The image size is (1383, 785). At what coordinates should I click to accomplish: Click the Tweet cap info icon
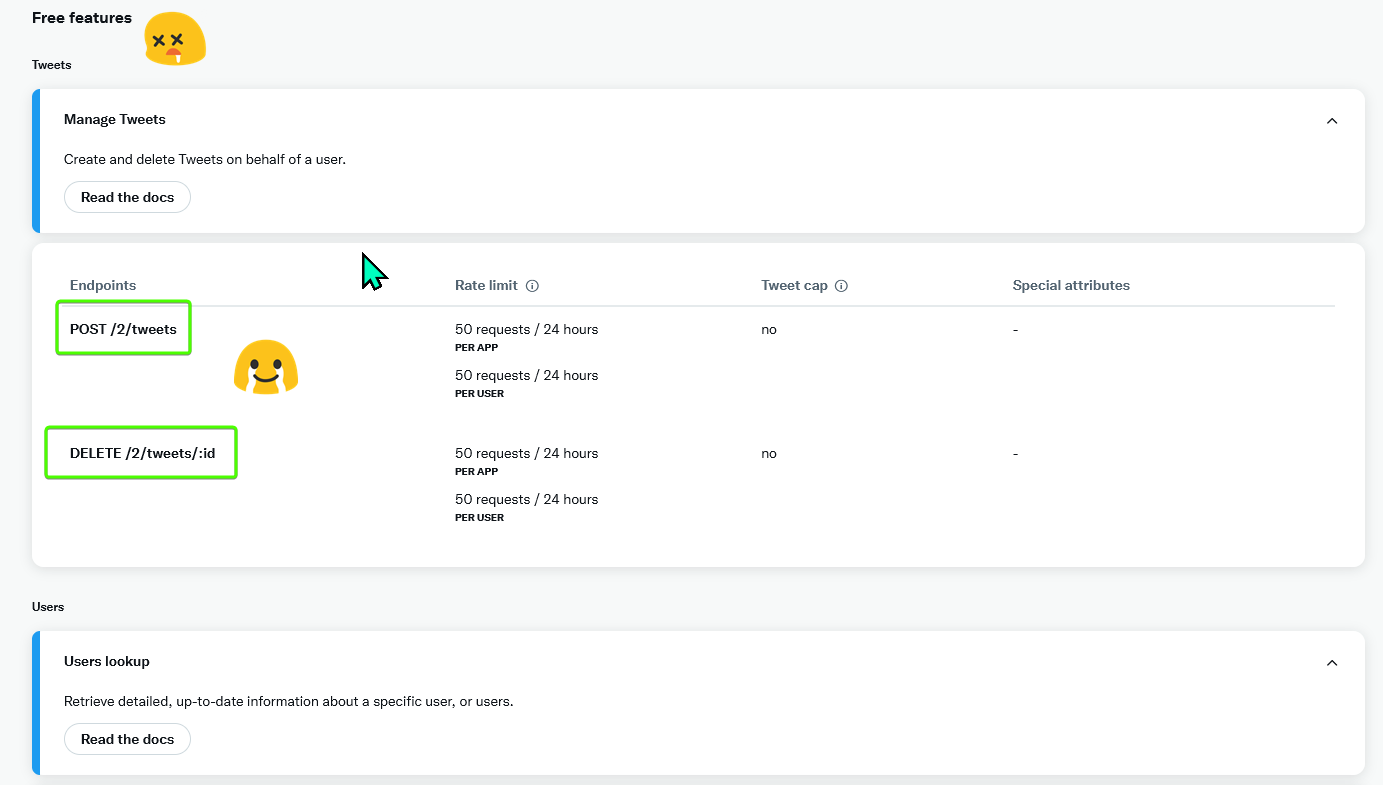[x=842, y=285]
